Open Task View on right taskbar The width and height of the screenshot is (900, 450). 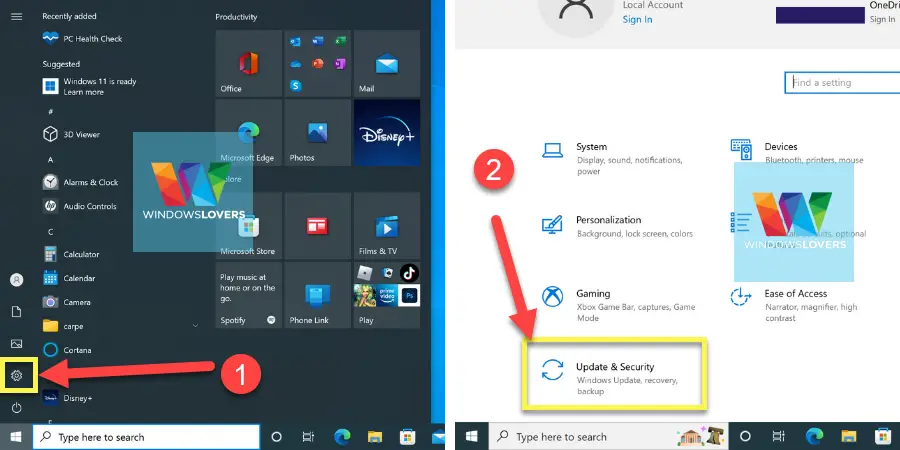778,437
